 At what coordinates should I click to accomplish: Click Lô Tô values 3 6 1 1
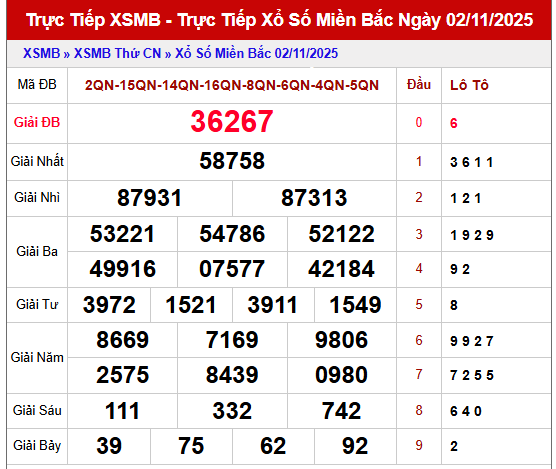472,162
